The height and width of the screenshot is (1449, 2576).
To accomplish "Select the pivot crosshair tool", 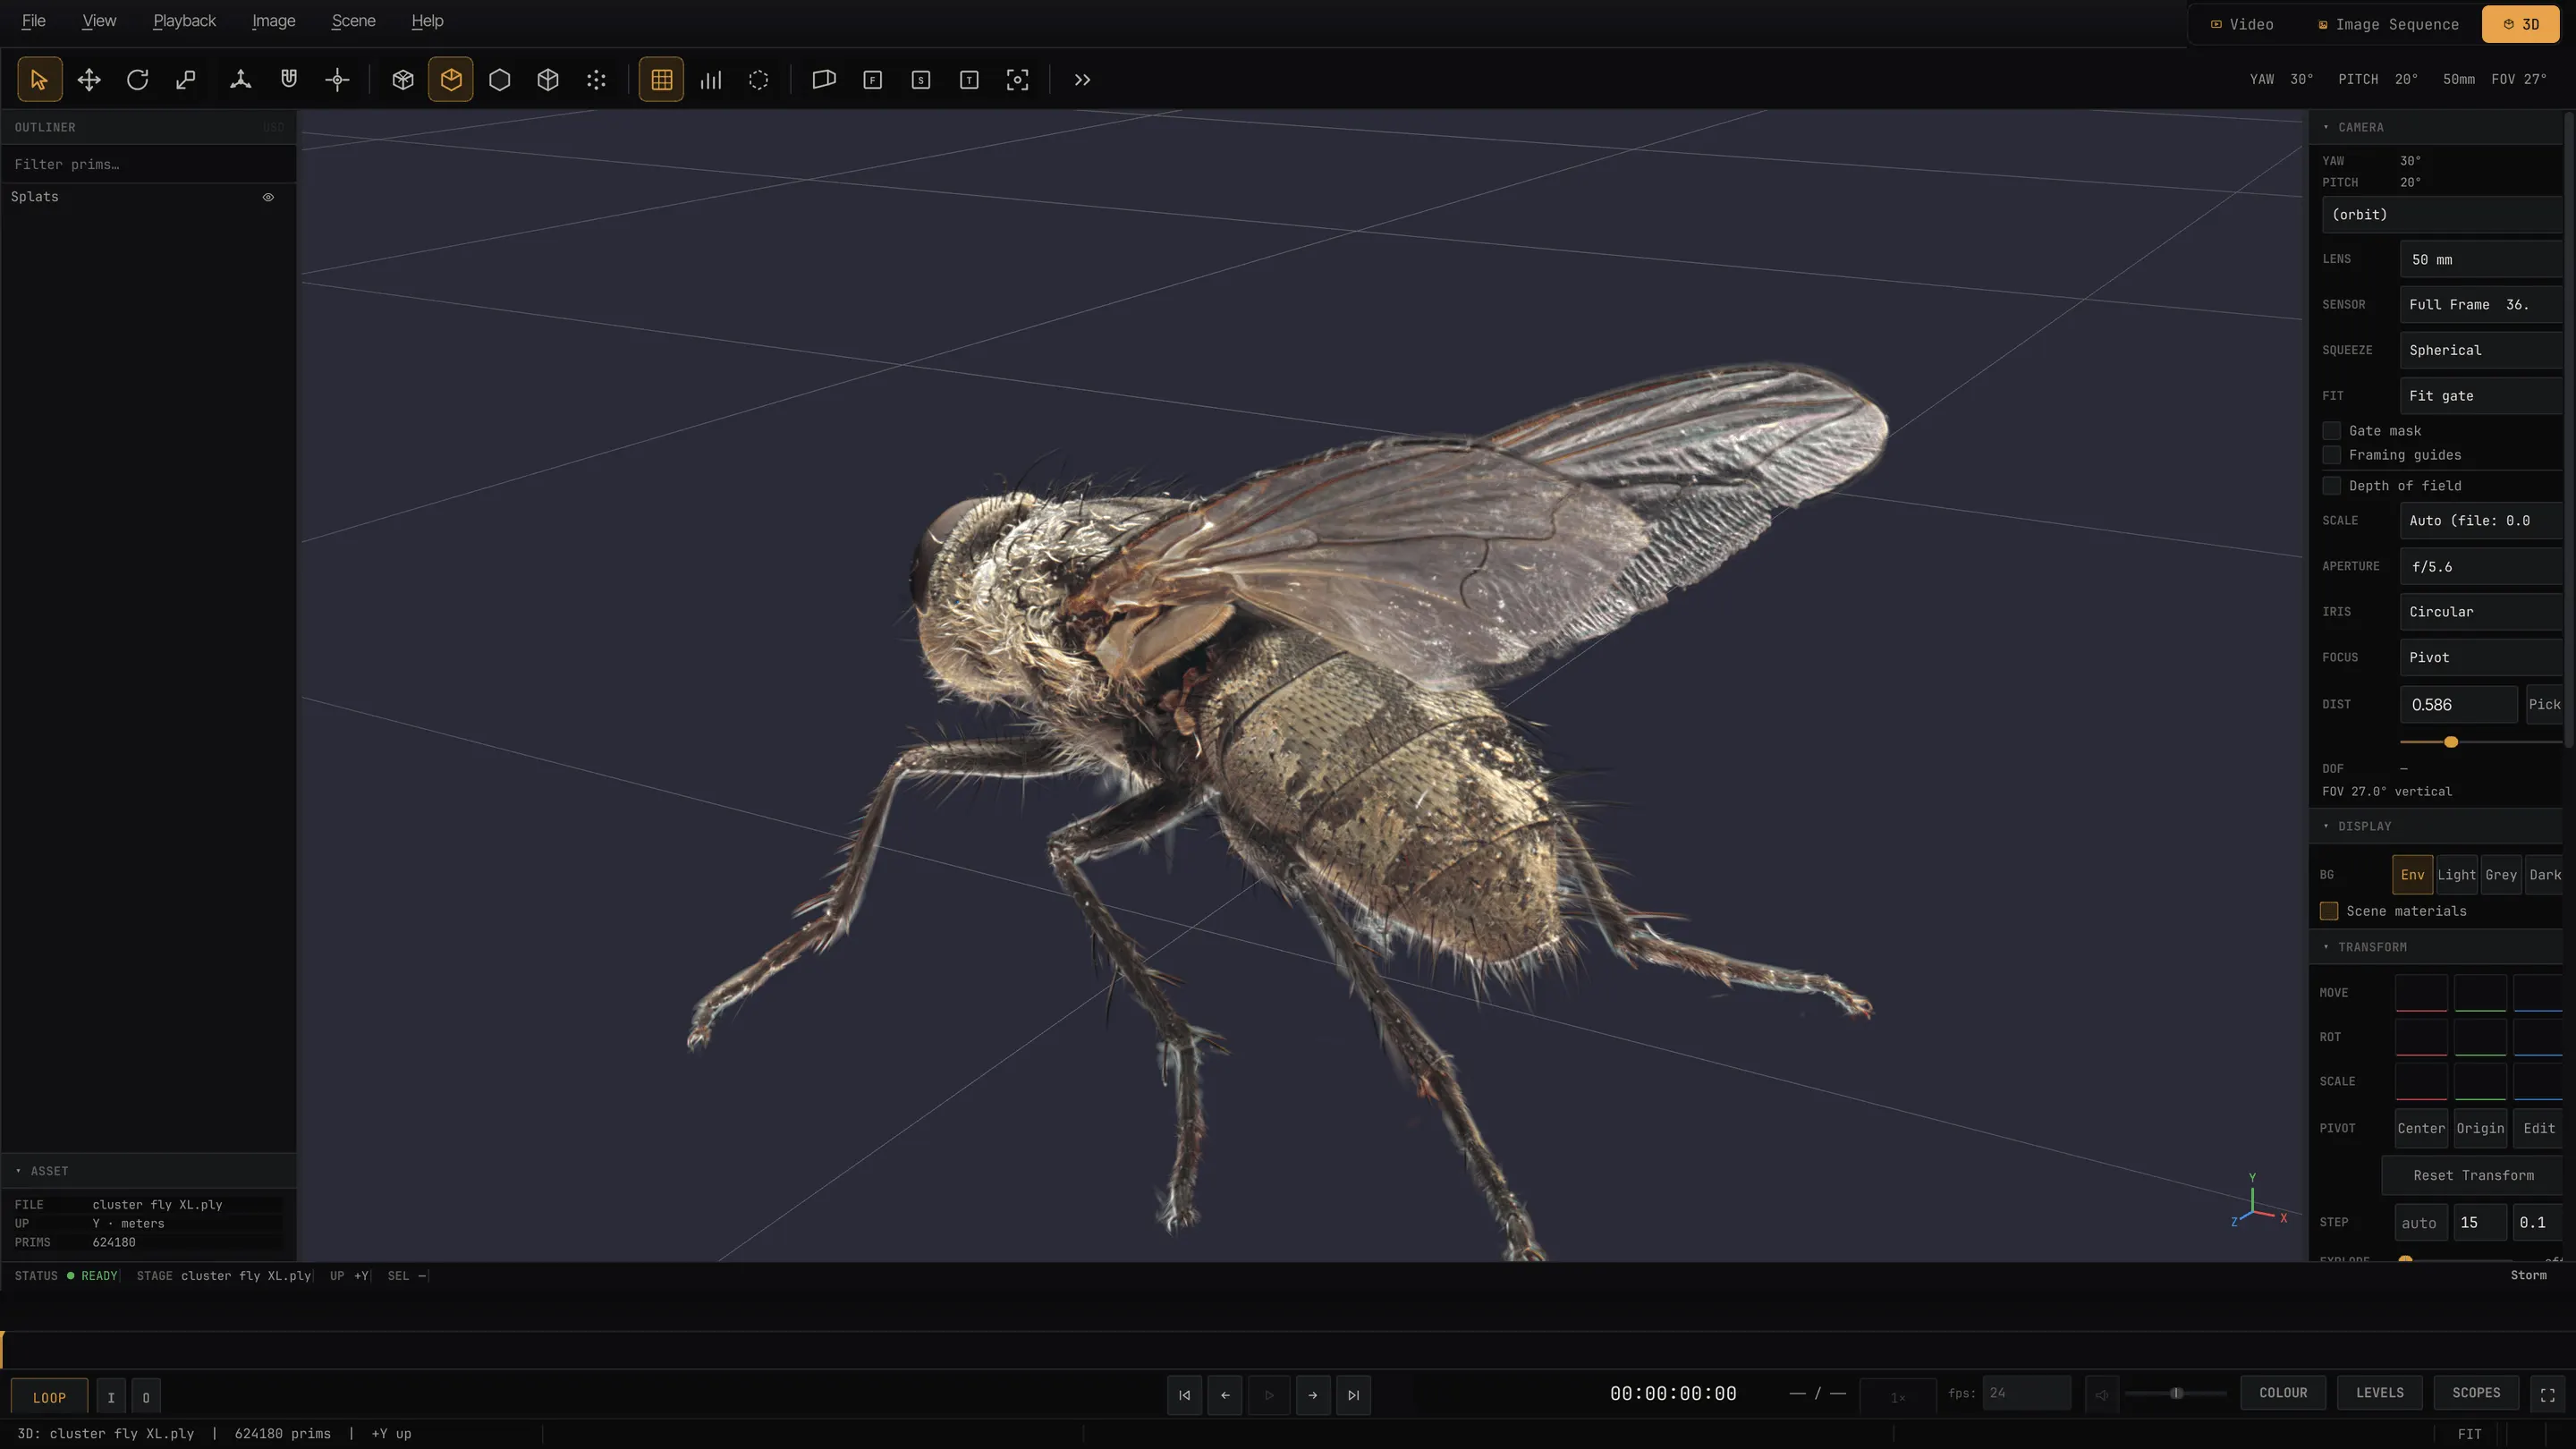I will click(x=337, y=80).
